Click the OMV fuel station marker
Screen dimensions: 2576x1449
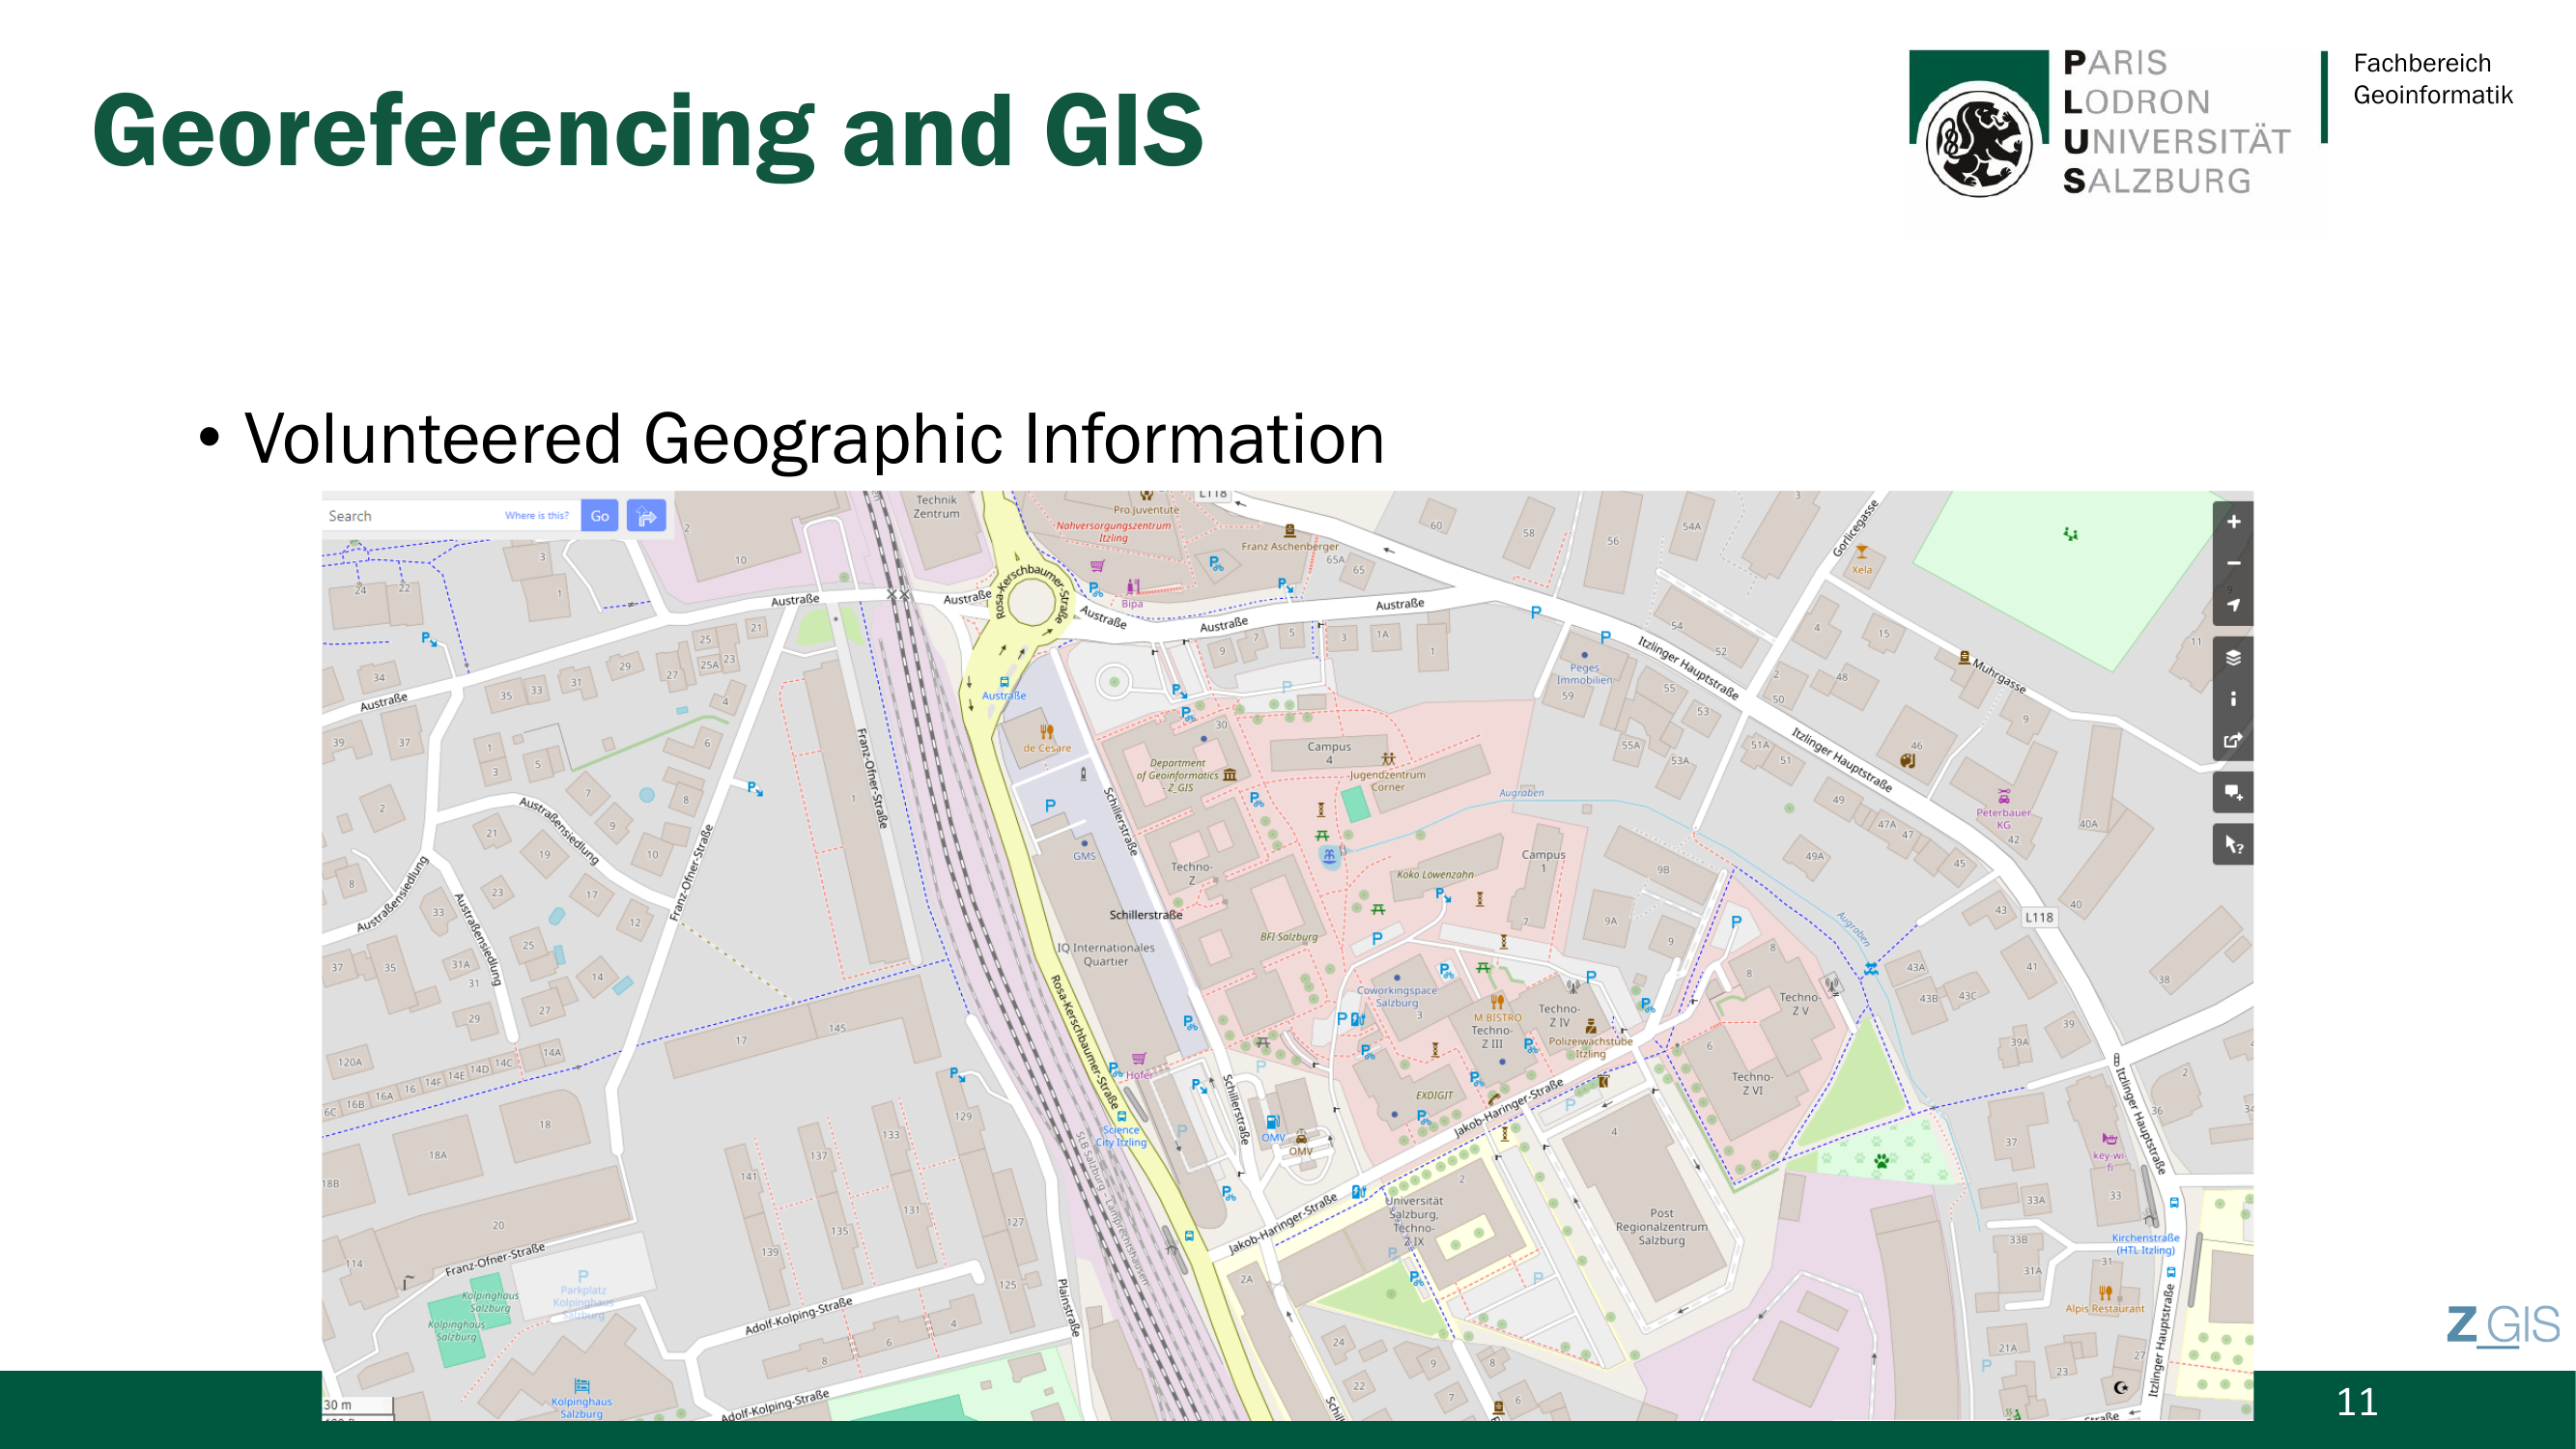[x=1273, y=1123]
